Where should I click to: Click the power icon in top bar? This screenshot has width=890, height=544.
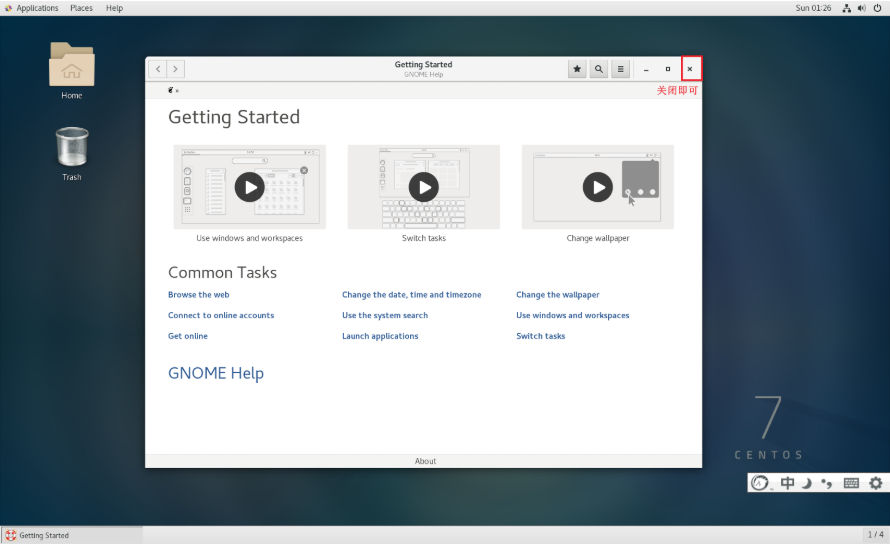click(877, 8)
